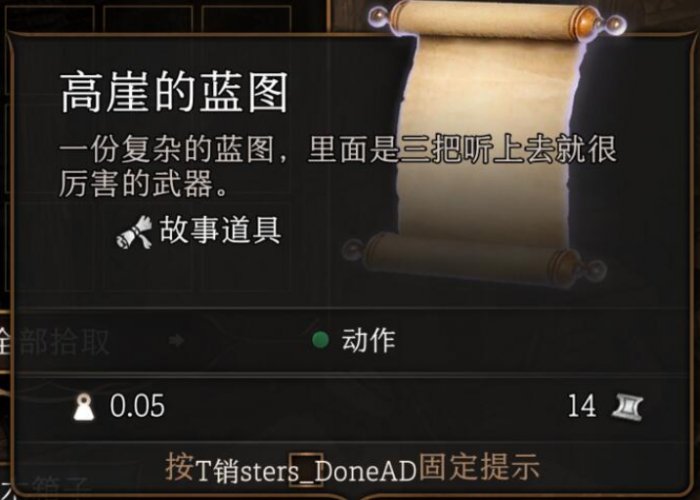Image resolution: width=700 pixels, height=500 pixels.
Task: Click the 固定提示 pin tooltip hint
Action: (479, 468)
